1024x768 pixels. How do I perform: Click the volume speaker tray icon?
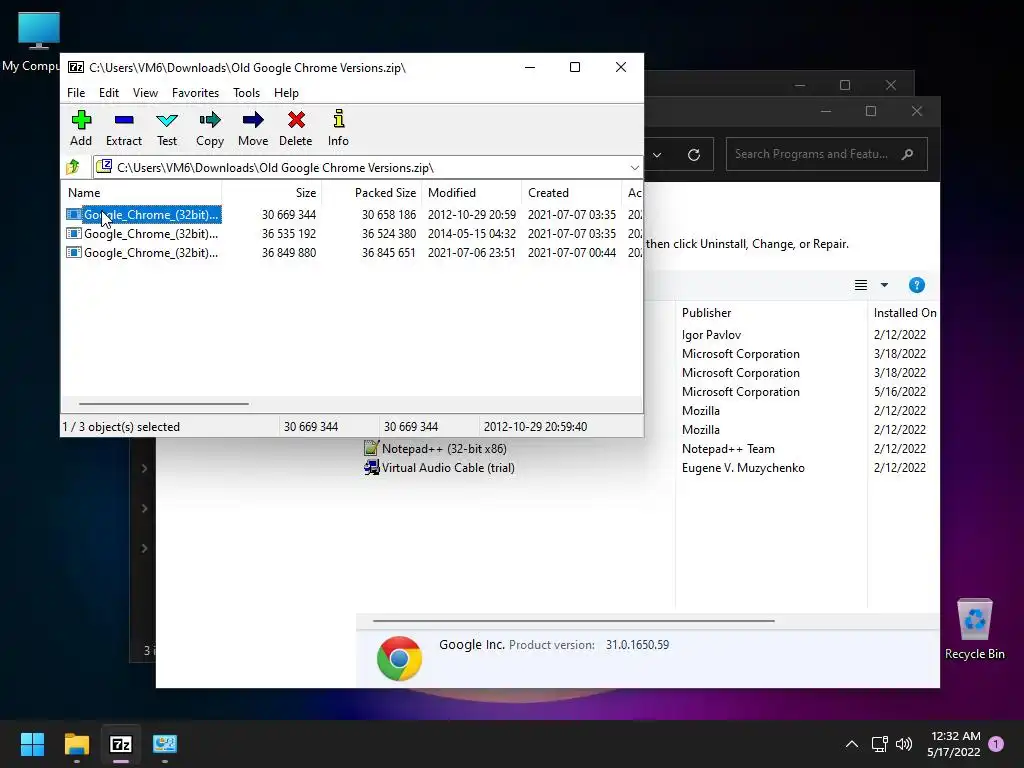(x=904, y=744)
